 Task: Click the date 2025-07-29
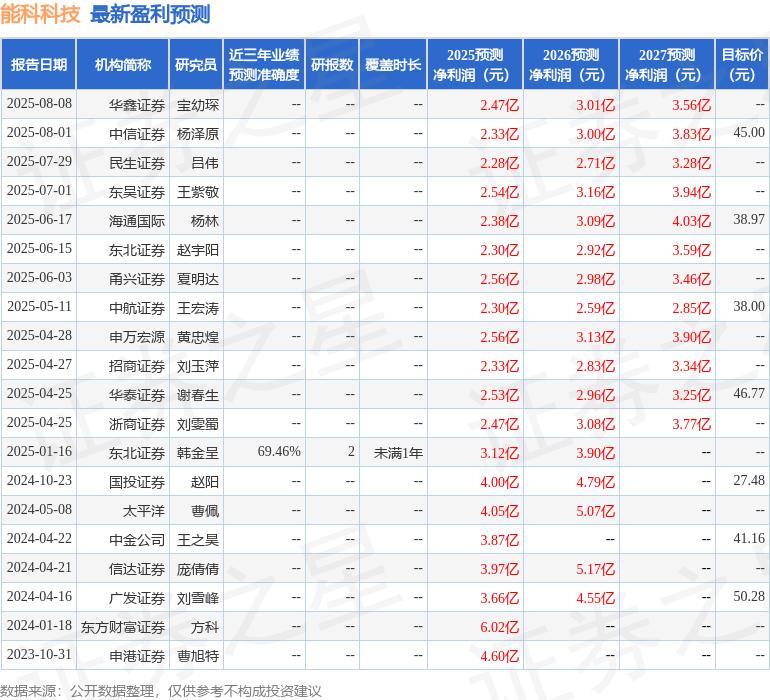click(x=39, y=162)
